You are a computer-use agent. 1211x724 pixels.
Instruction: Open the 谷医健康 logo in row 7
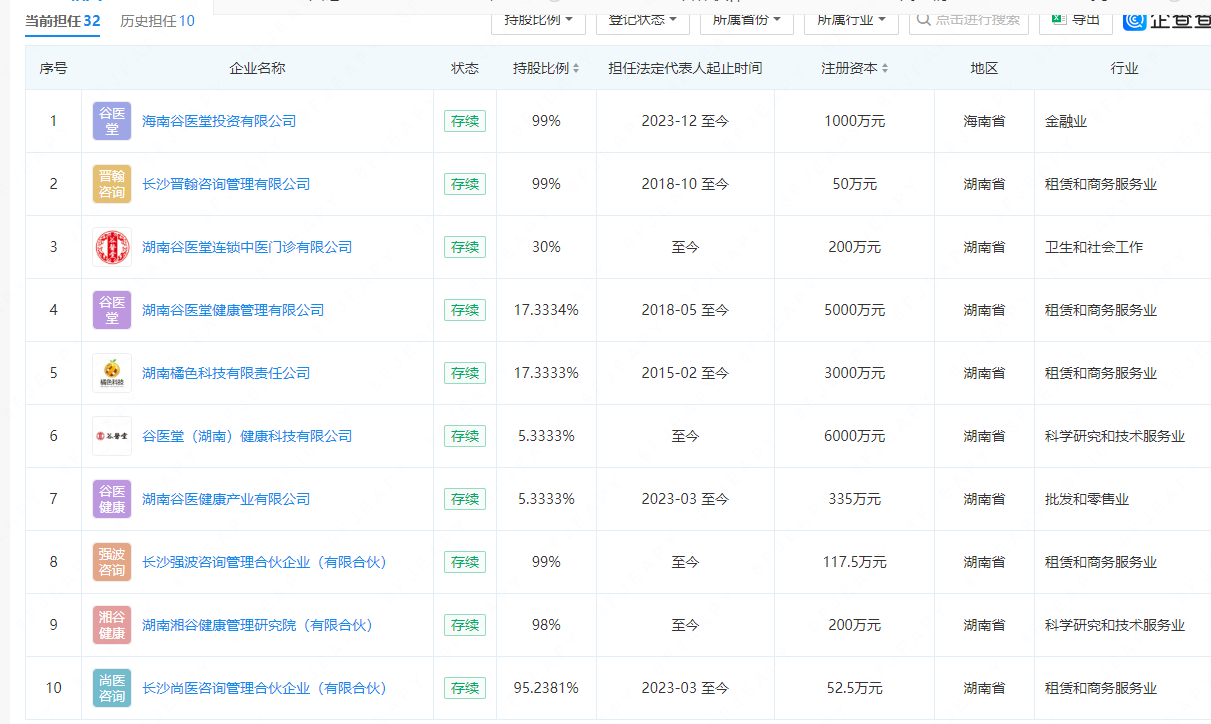(x=112, y=499)
